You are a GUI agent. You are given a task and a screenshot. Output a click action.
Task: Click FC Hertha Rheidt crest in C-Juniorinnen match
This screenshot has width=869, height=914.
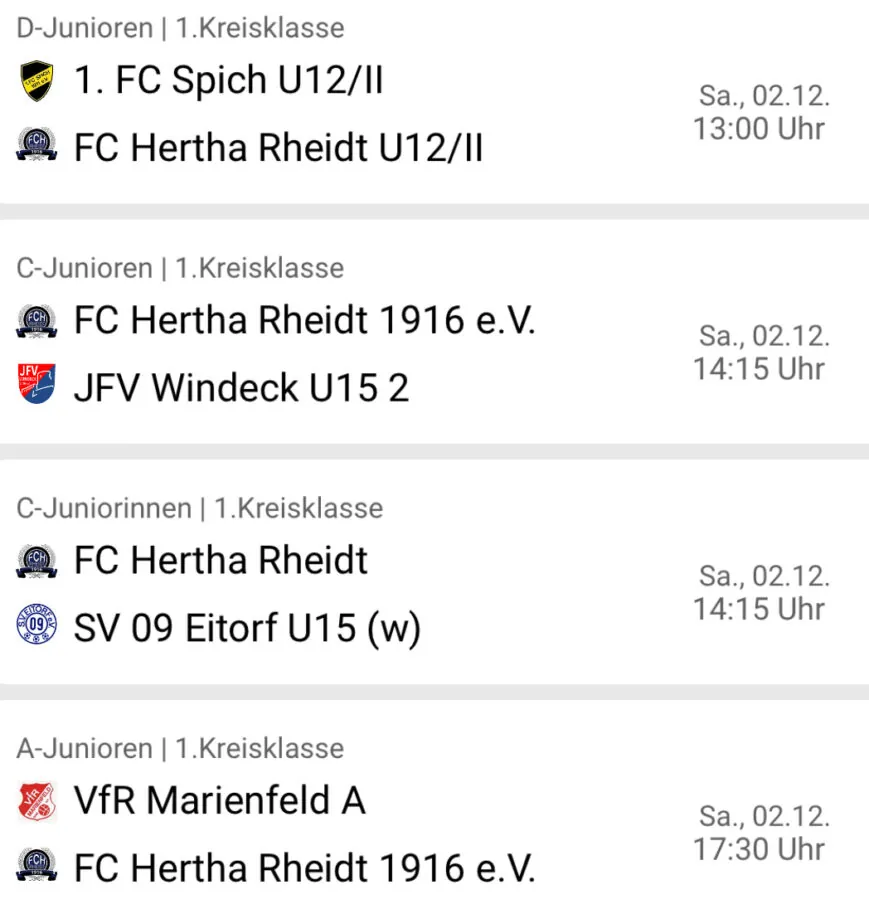coord(37,561)
